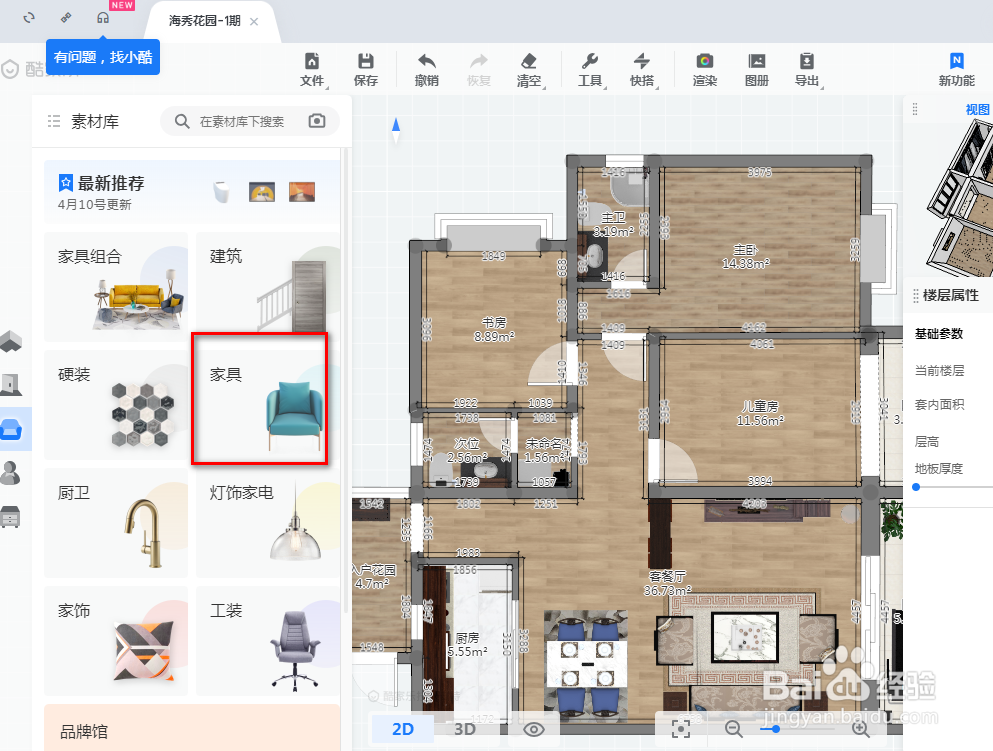
Task: Select the house-type sidebar icon
Action: 11,341
